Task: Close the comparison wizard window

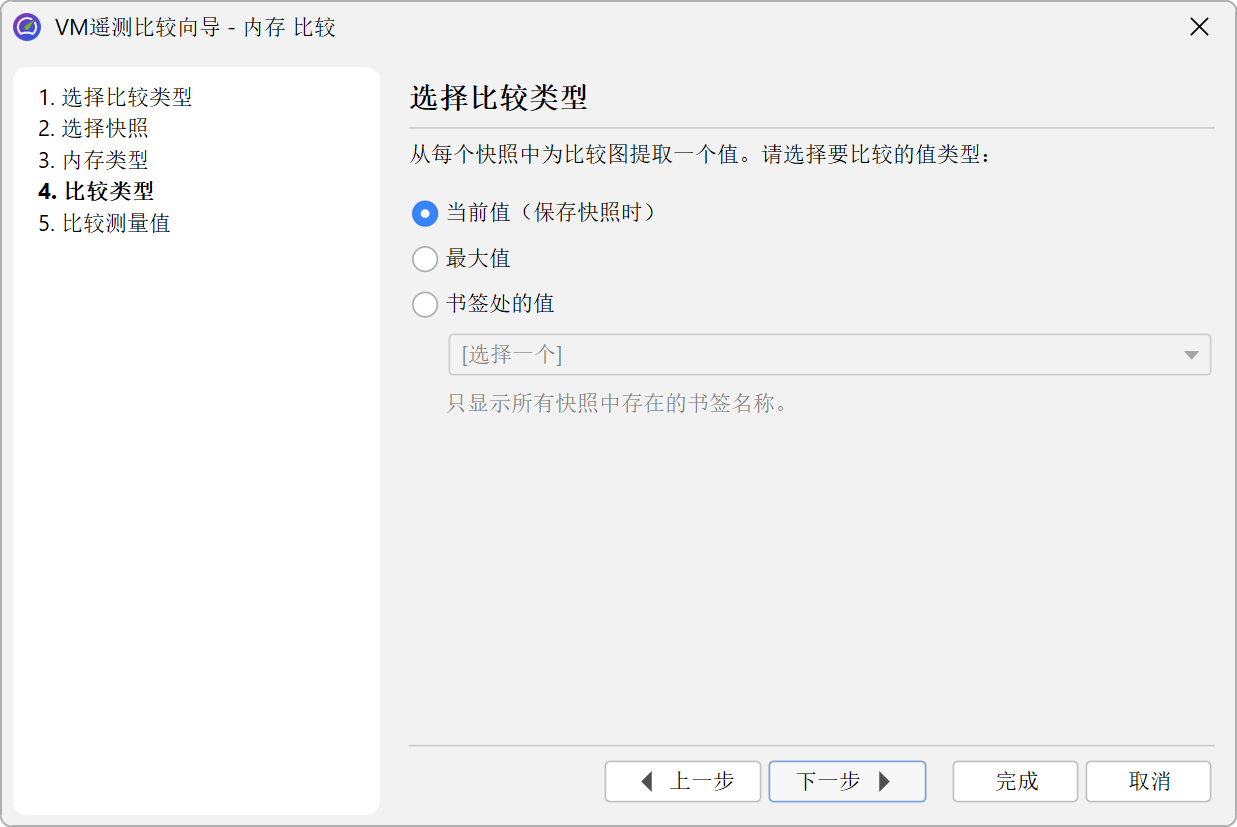Action: pyautogui.click(x=1199, y=27)
